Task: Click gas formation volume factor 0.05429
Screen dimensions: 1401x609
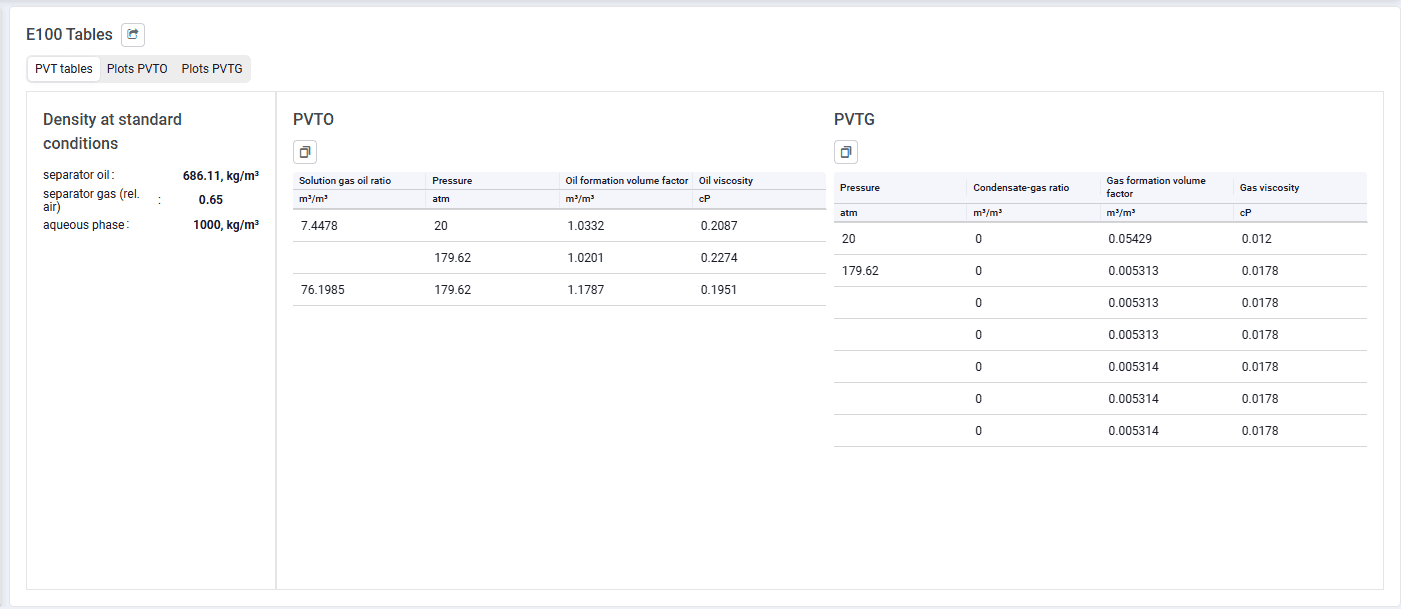Action: click(x=1131, y=239)
